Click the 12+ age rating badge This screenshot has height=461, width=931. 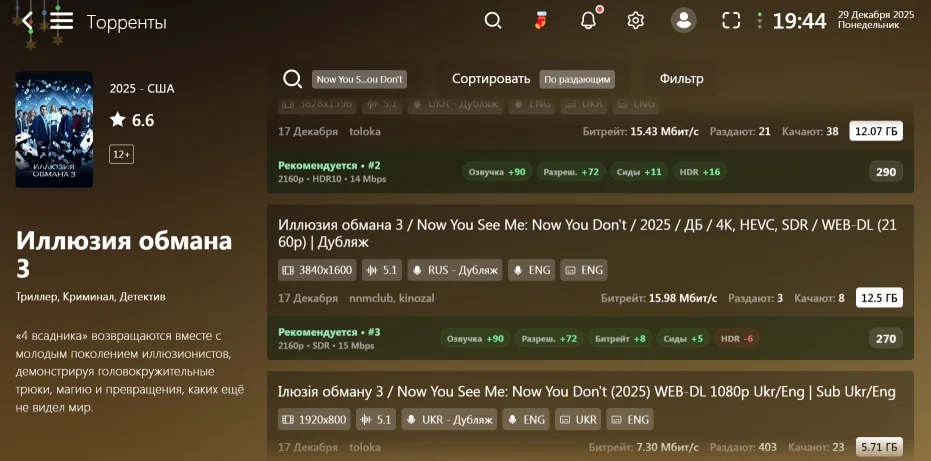(121, 154)
